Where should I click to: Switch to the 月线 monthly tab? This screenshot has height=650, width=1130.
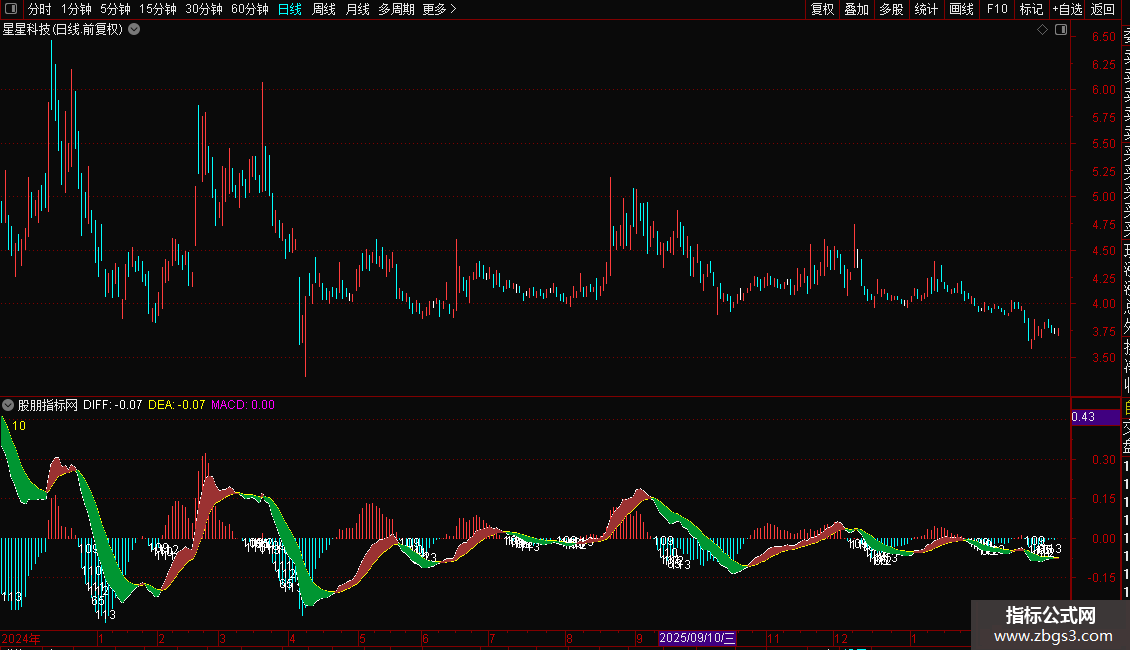coord(357,9)
